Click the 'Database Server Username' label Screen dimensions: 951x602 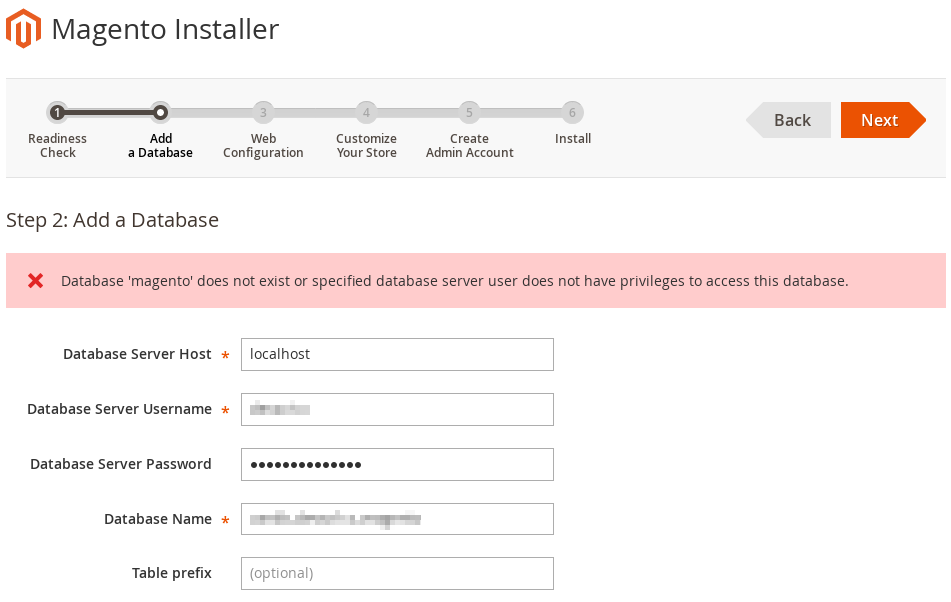pos(119,409)
